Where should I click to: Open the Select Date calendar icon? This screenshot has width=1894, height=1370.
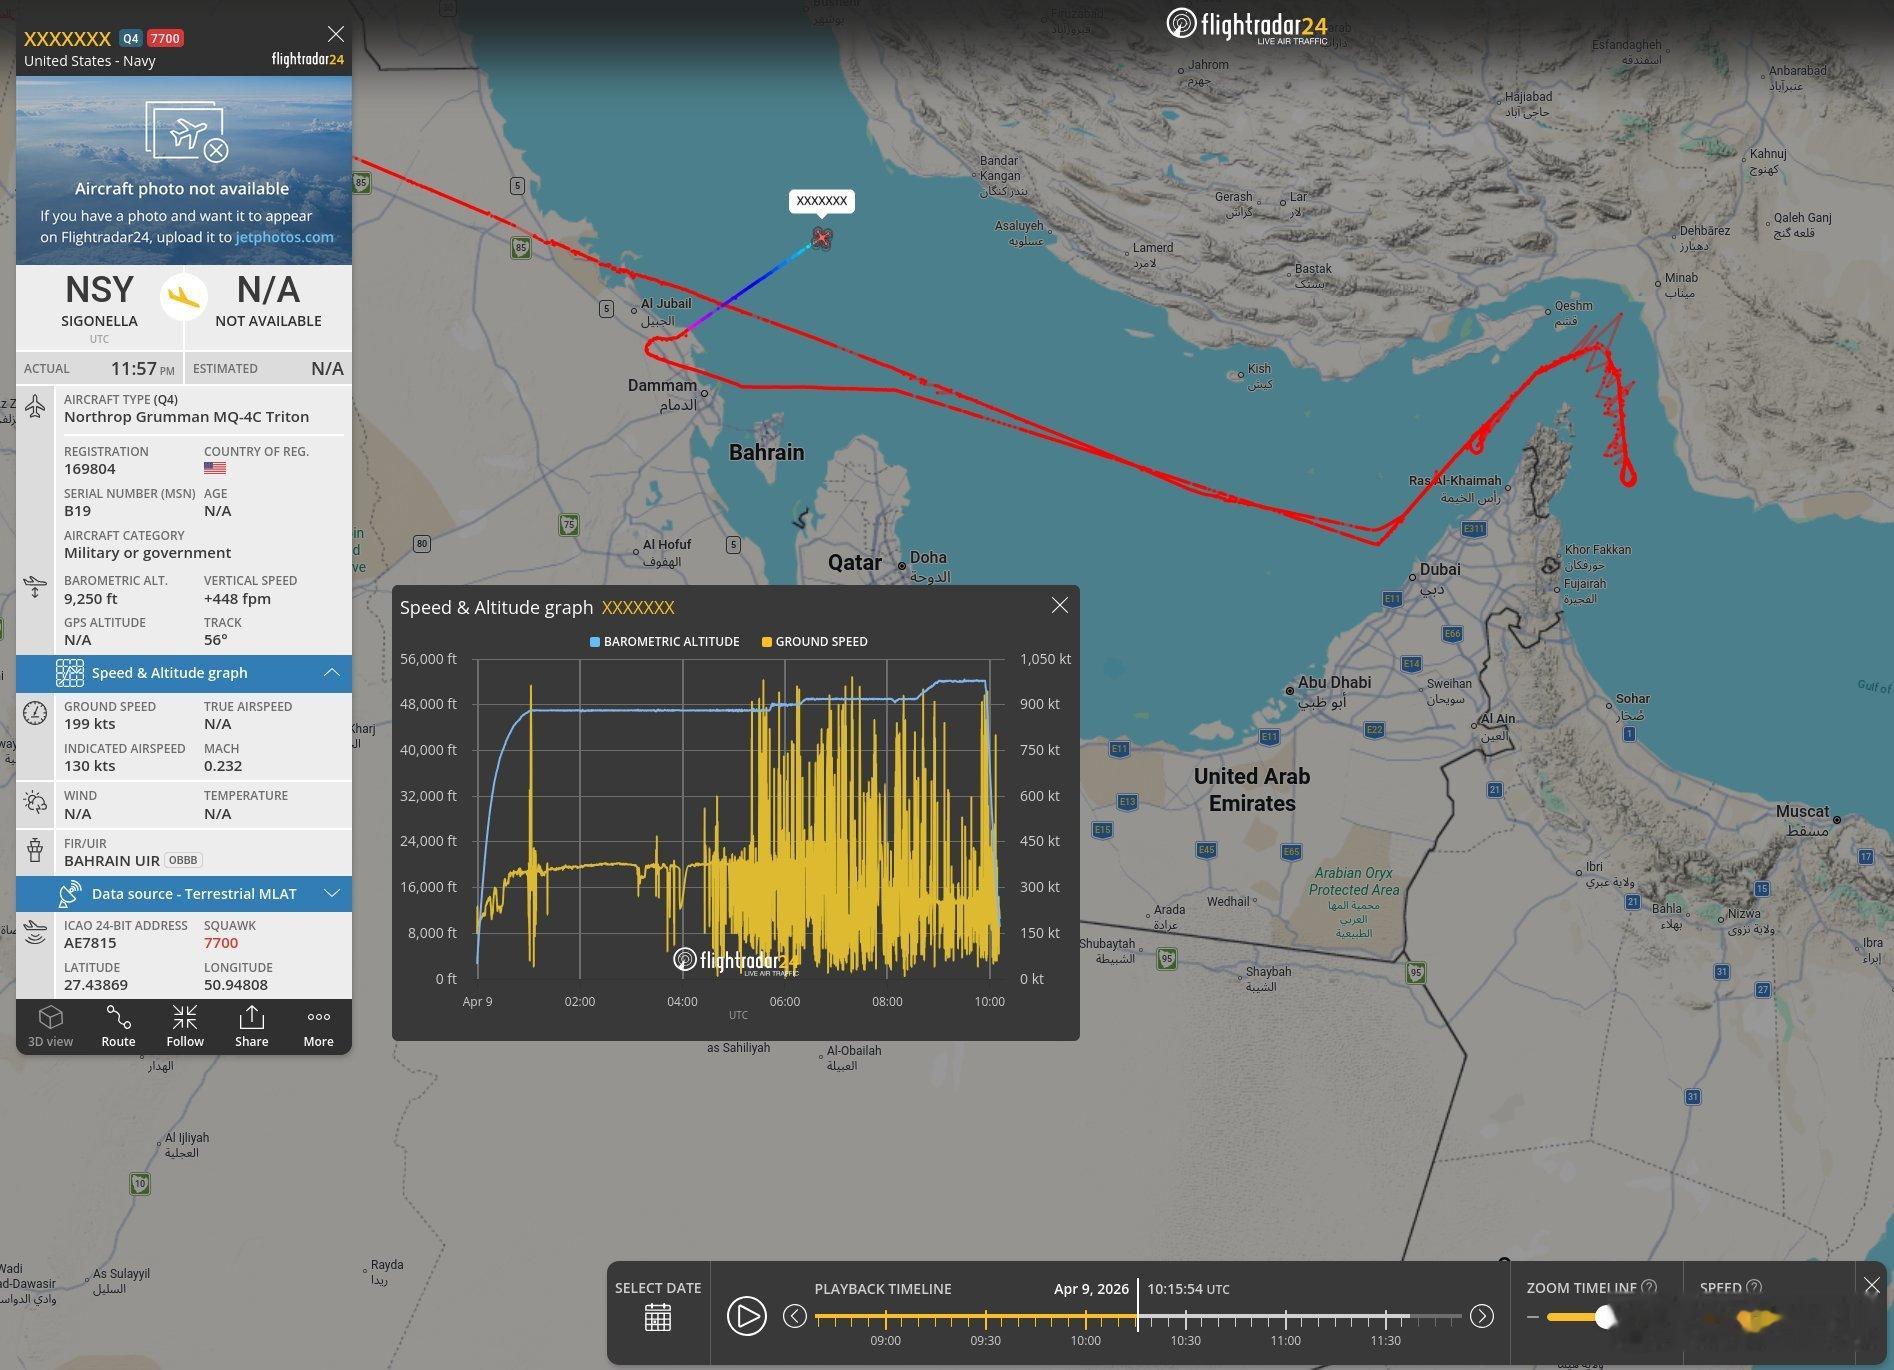[658, 1318]
